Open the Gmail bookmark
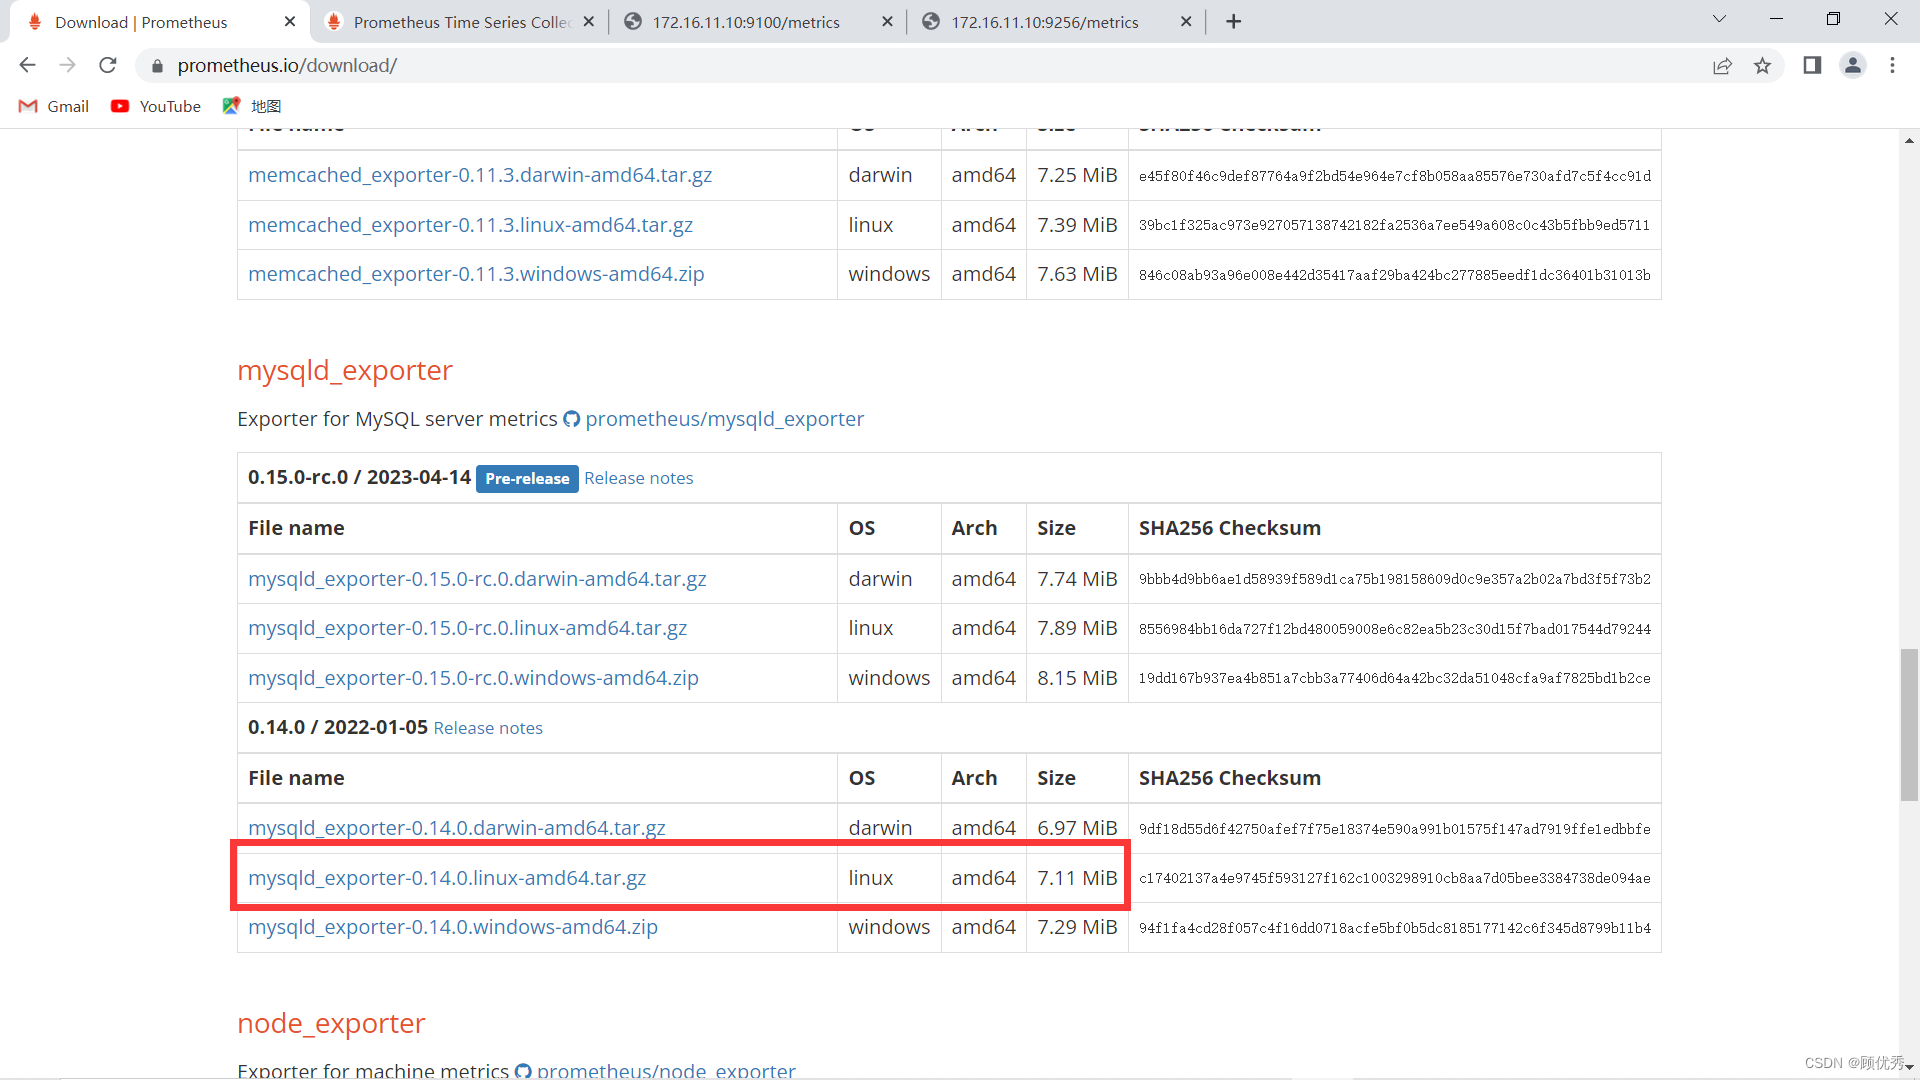 point(53,106)
